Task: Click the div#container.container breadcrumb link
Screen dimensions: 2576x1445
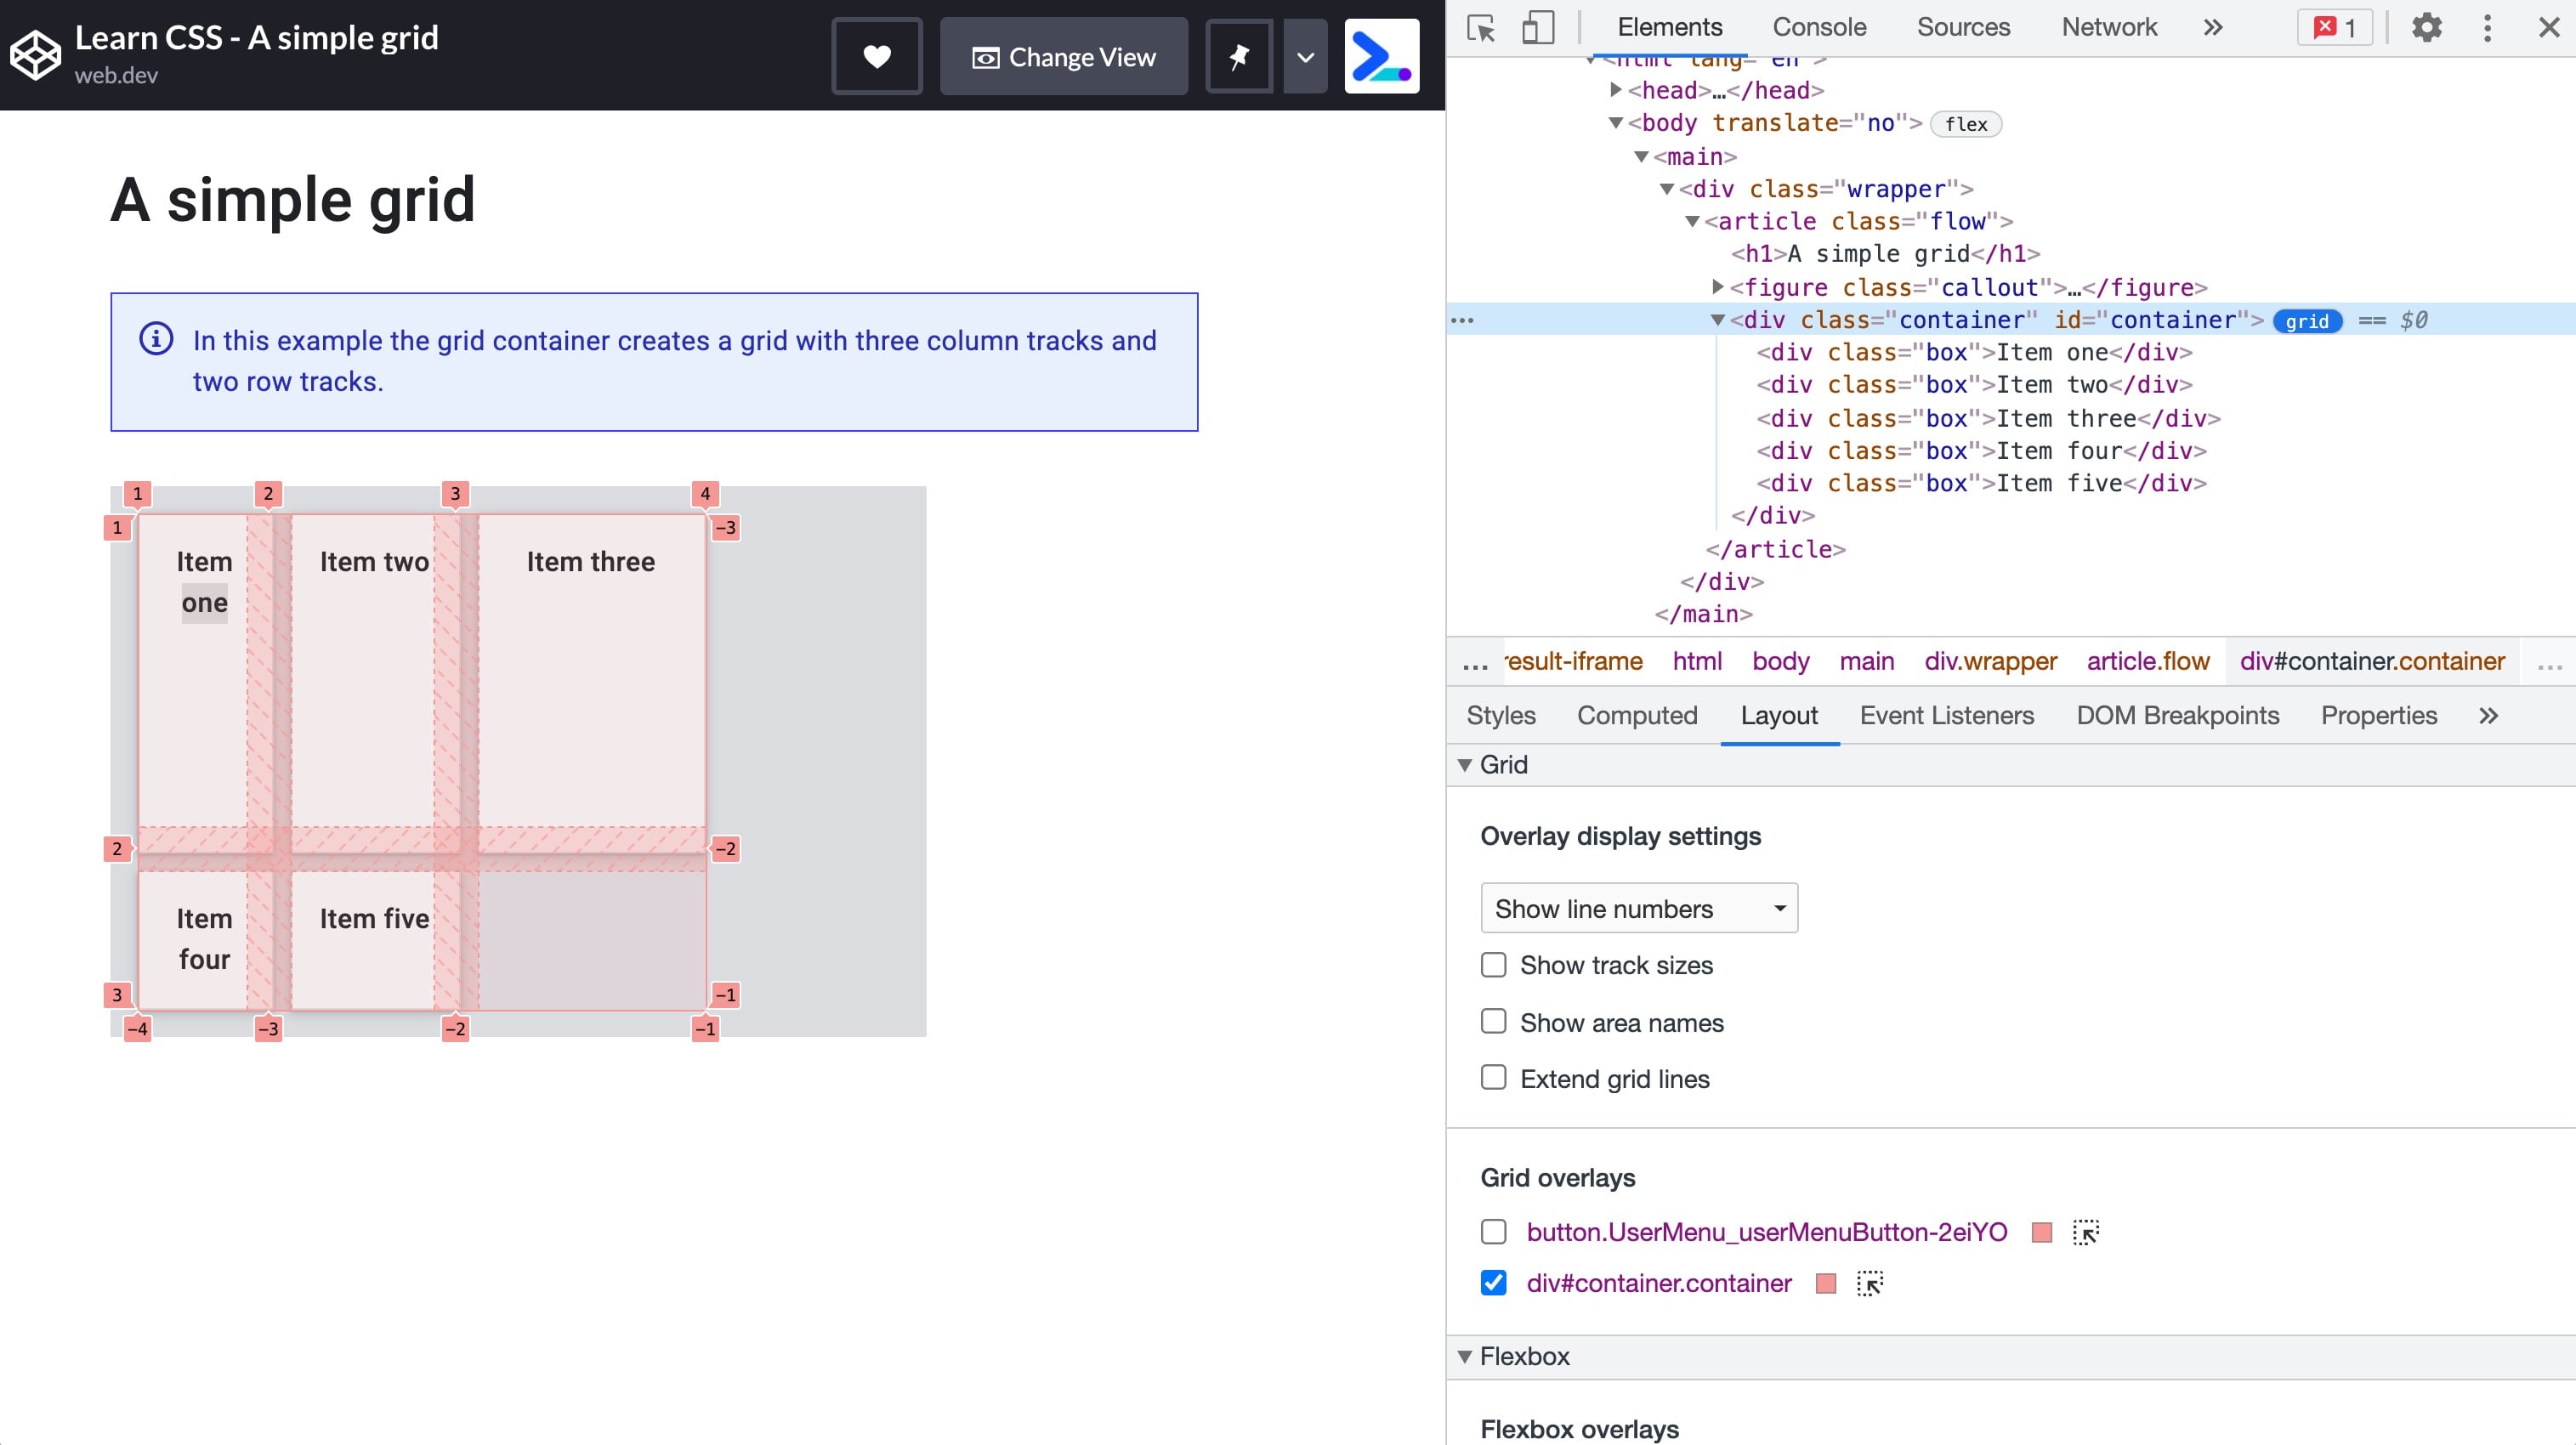Action: coord(2373,660)
